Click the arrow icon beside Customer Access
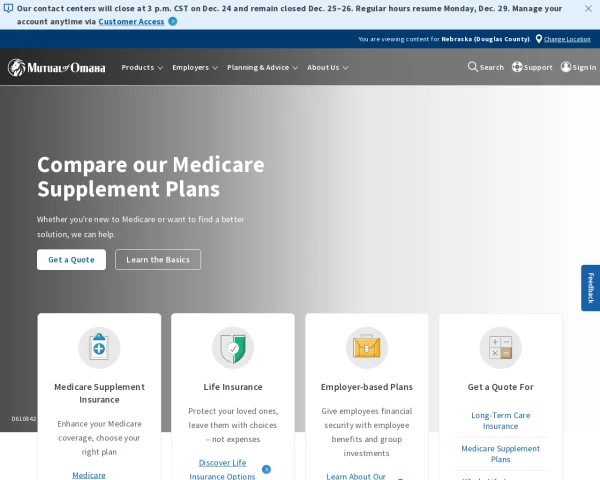The width and height of the screenshot is (600, 480). pos(173,21)
